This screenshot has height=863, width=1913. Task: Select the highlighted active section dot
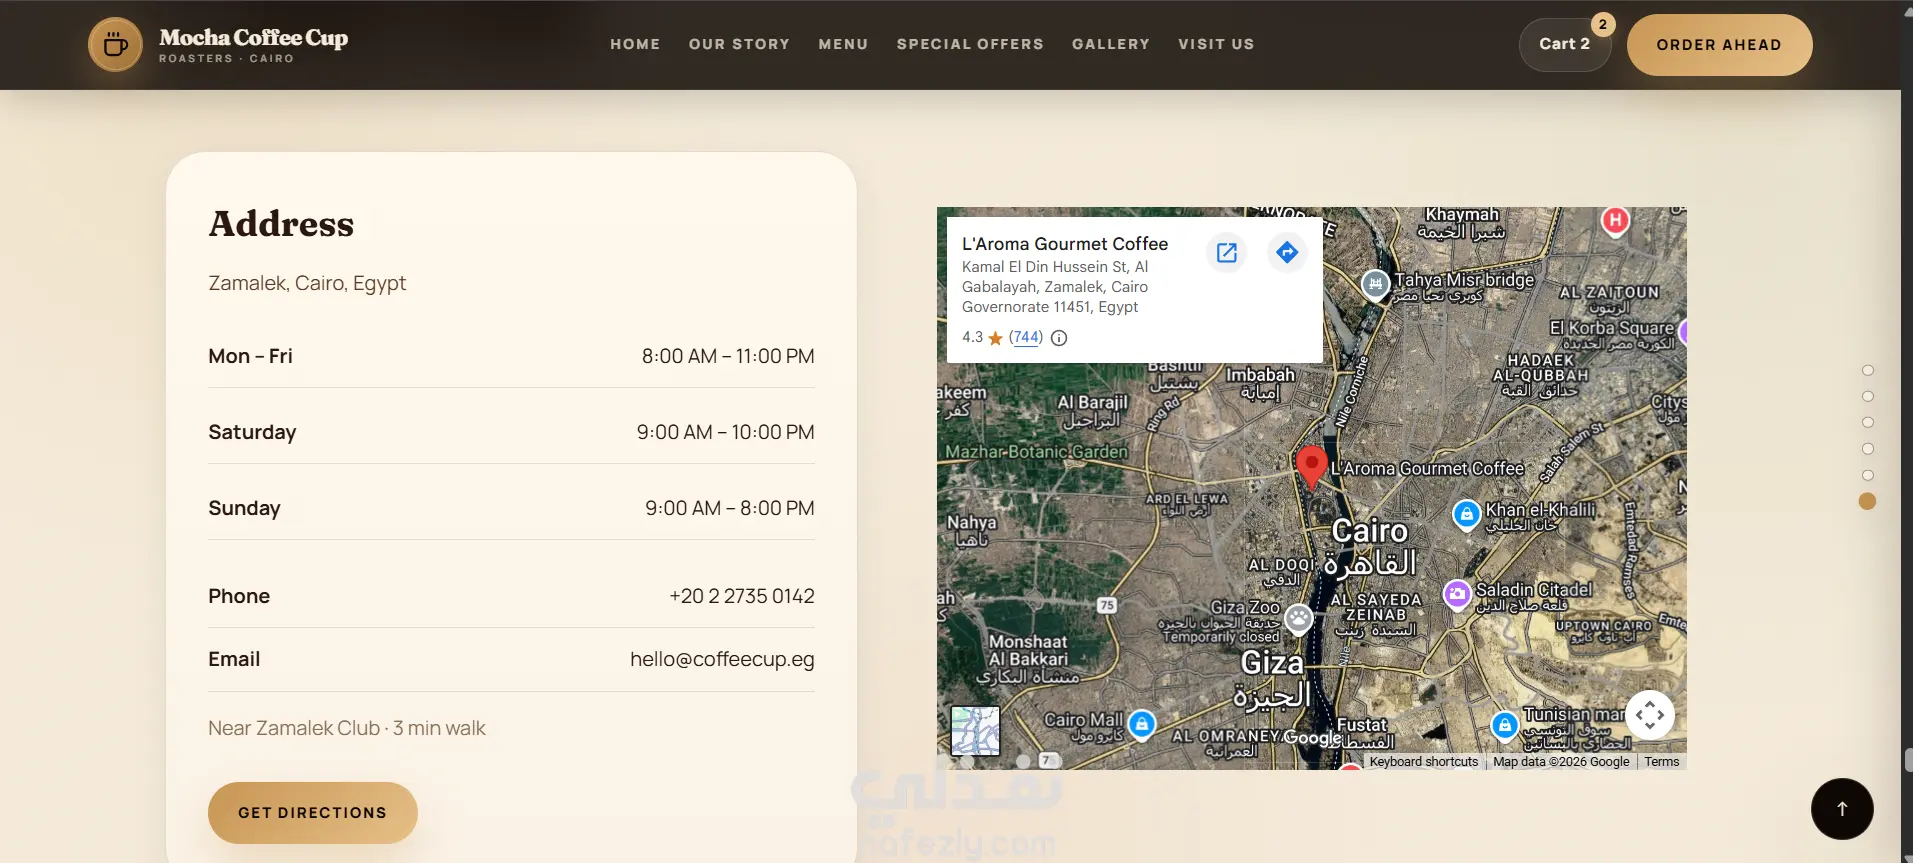tap(1867, 501)
